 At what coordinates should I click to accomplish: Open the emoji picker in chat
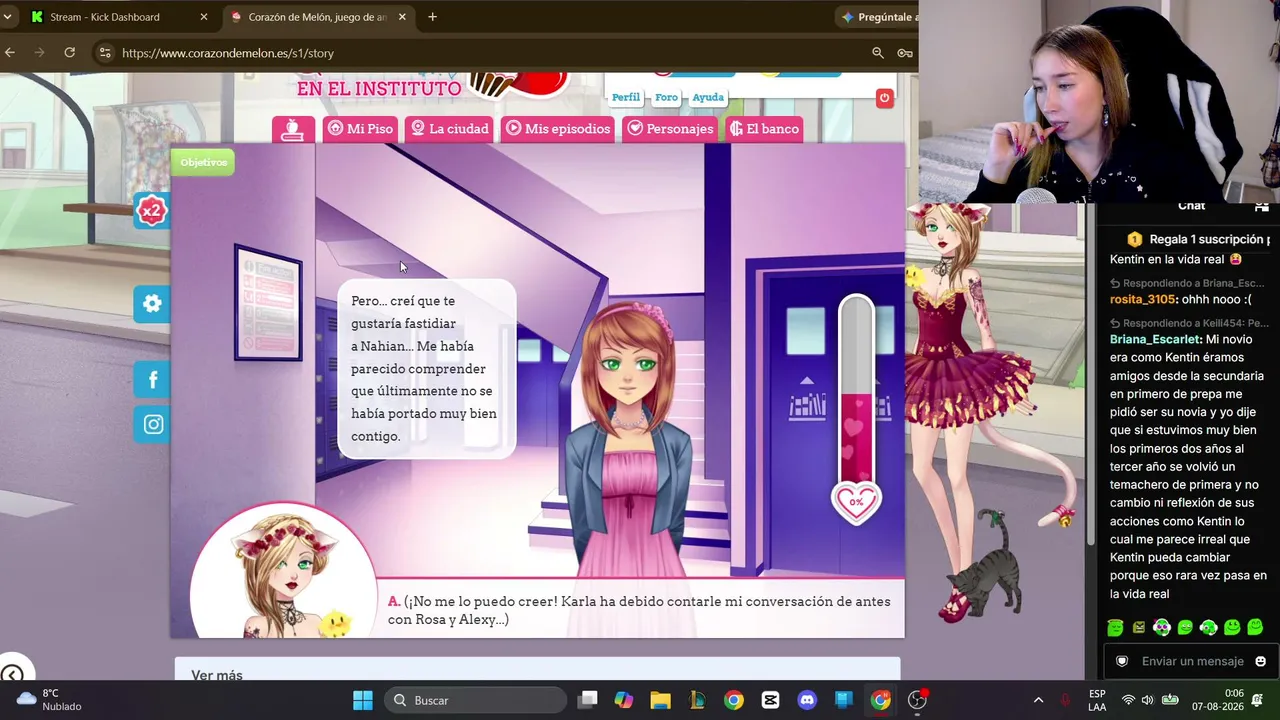coord(1260,661)
